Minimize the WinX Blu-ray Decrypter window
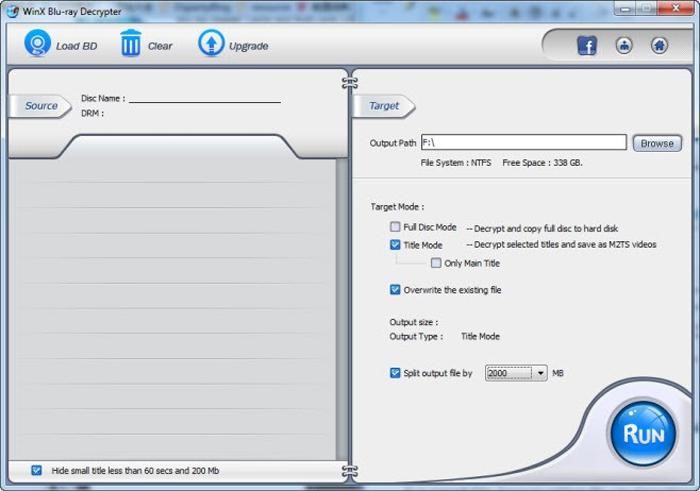 coord(625,8)
